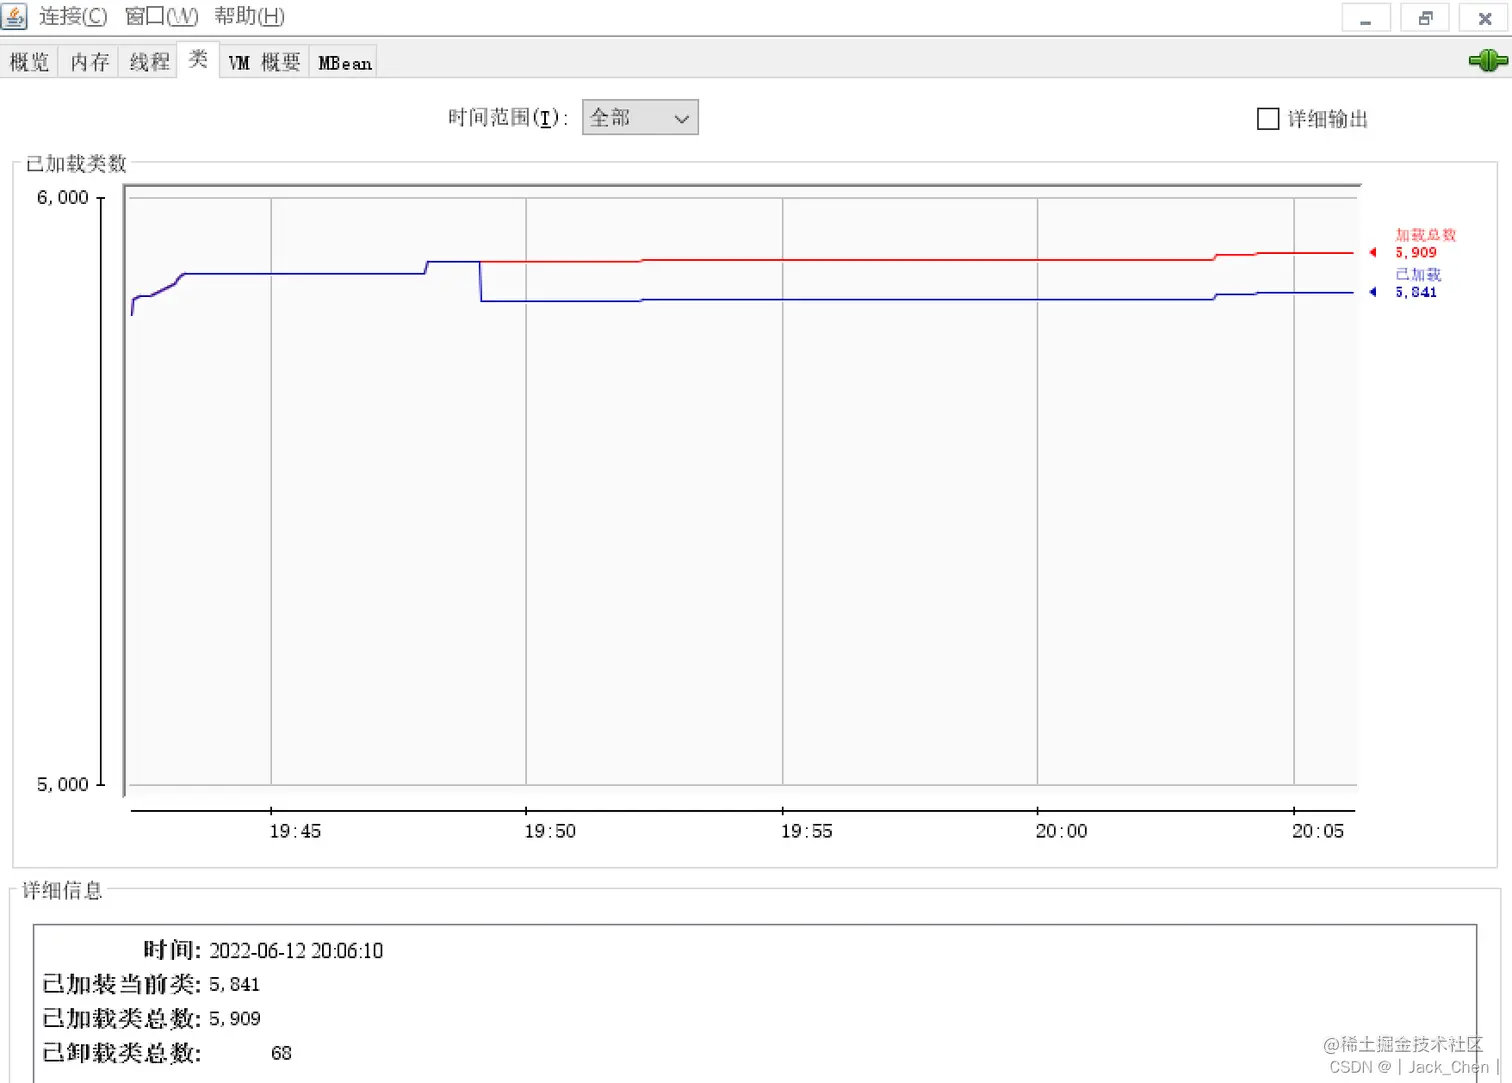
Task: Click the green connection status icon
Action: pos(1488,61)
